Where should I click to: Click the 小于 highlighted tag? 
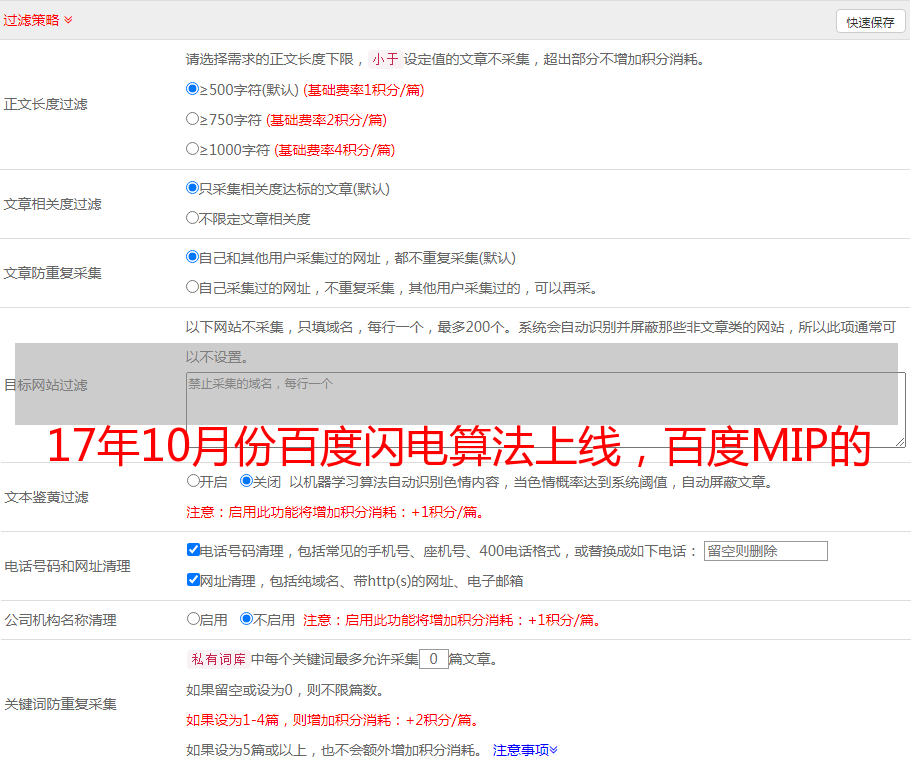pyautogui.click(x=385, y=59)
